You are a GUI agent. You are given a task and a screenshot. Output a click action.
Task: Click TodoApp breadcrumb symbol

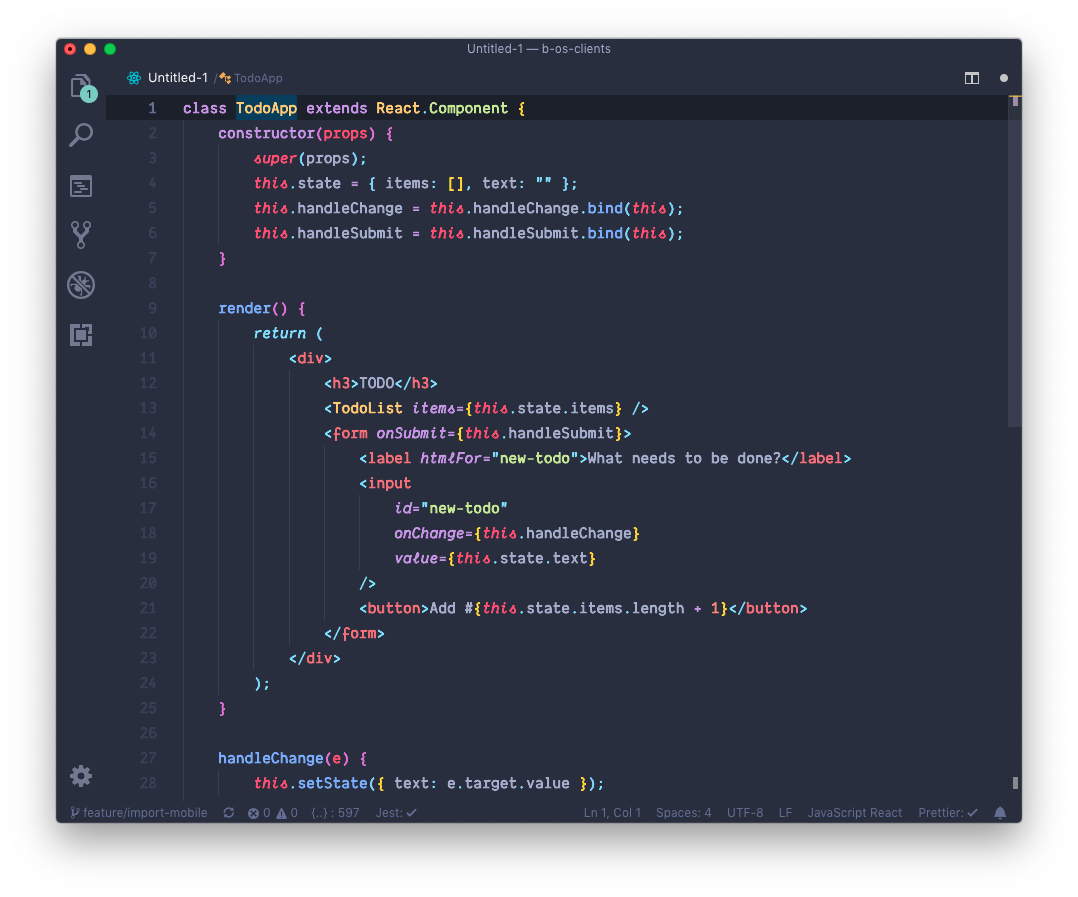[257, 78]
